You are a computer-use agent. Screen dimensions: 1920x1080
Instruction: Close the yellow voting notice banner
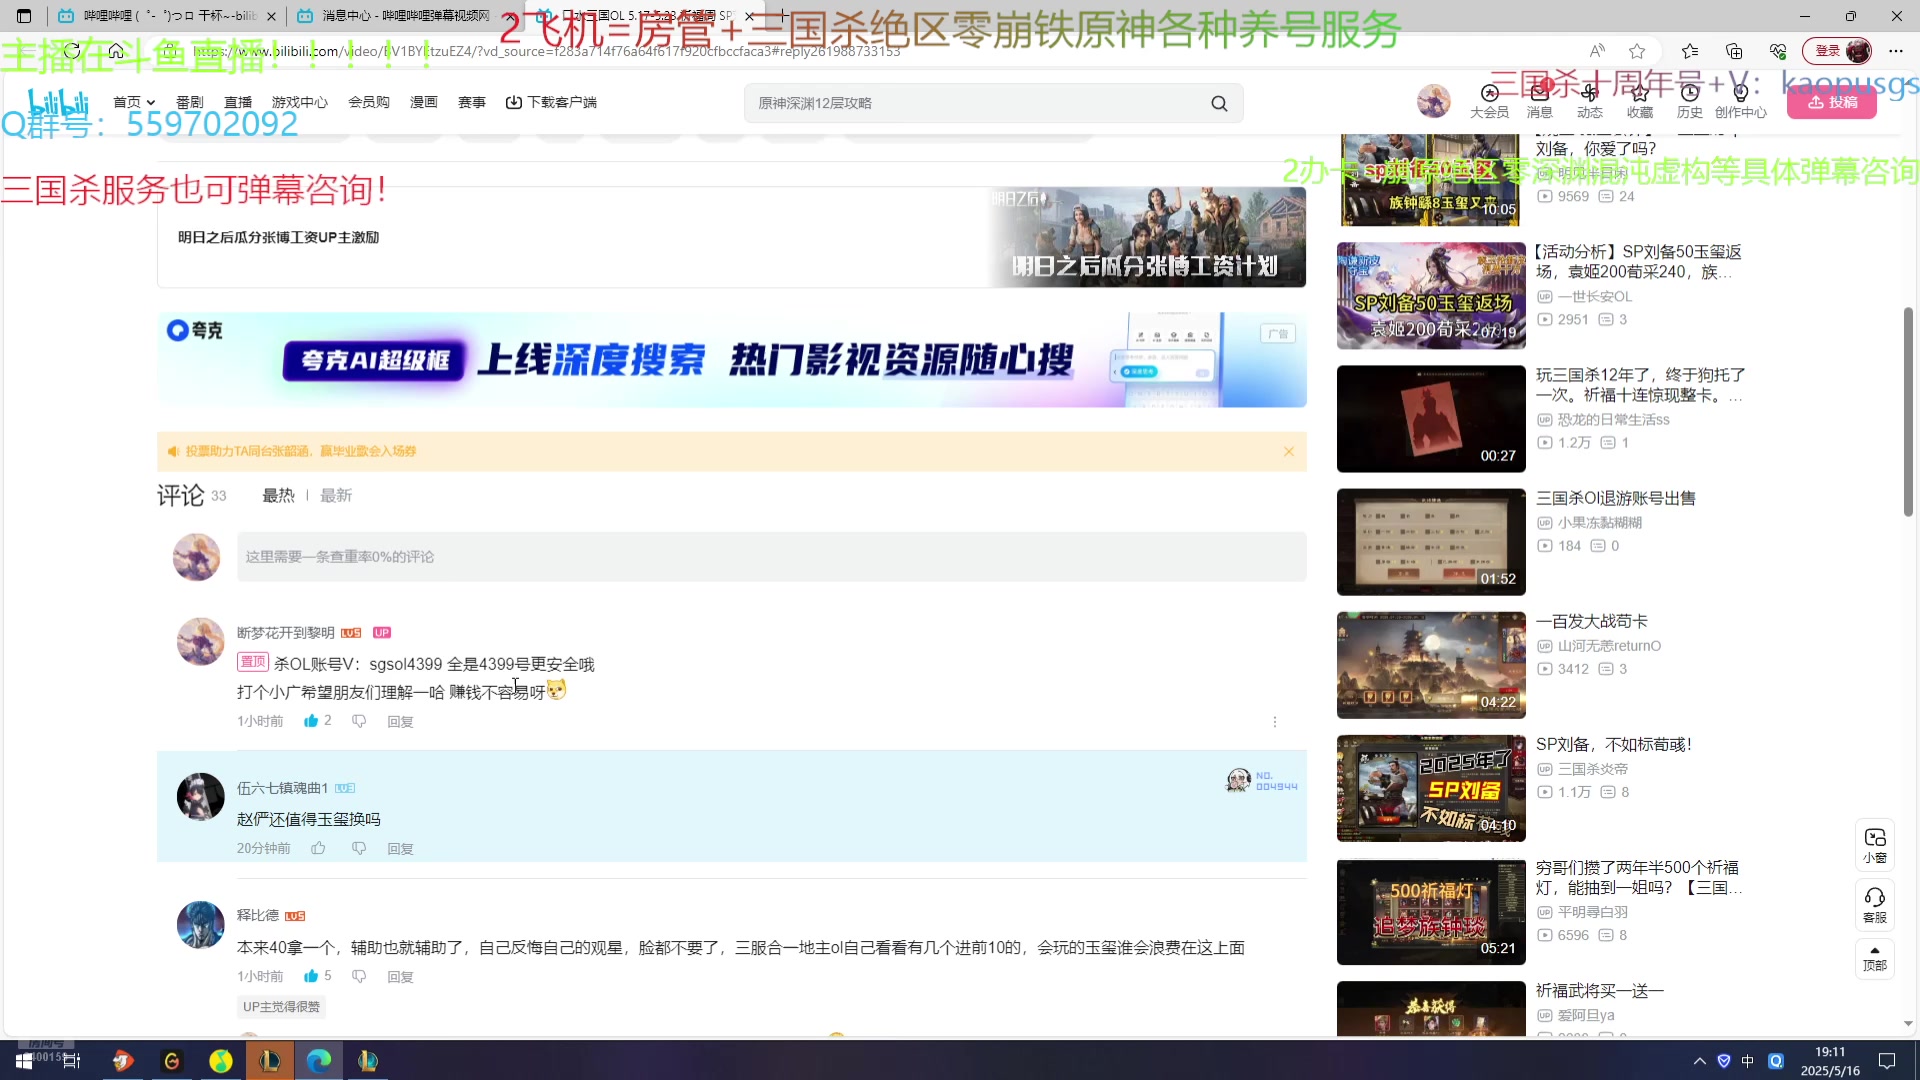point(1289,452)
